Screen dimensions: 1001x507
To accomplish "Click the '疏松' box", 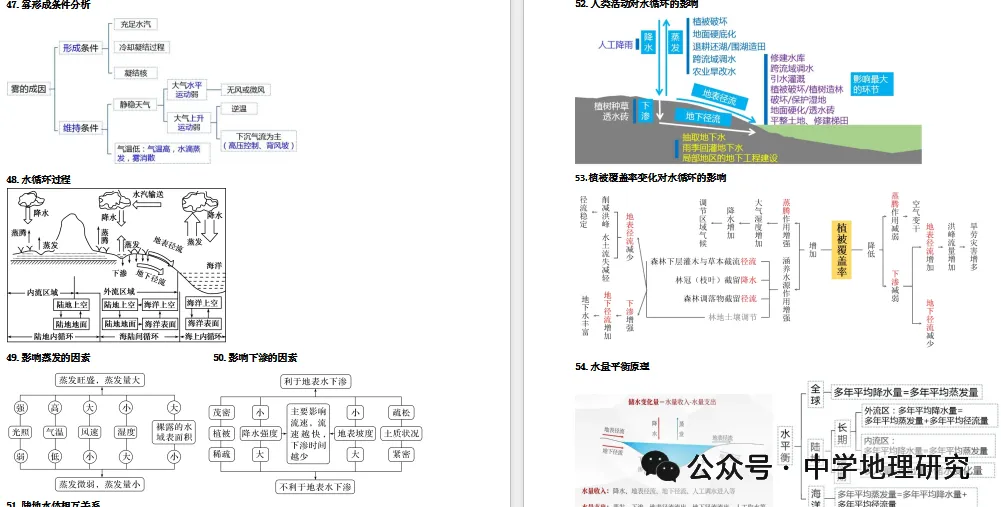I will 402,413.
